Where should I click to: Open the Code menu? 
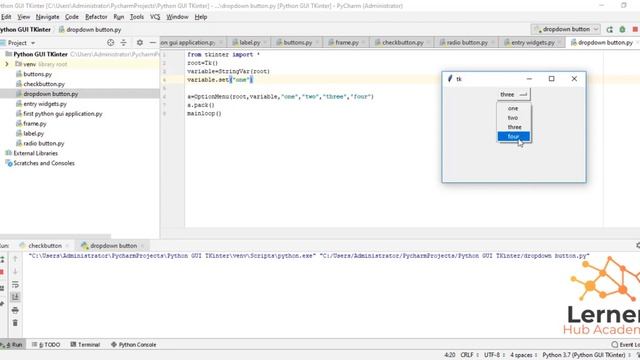click(72, 17)
